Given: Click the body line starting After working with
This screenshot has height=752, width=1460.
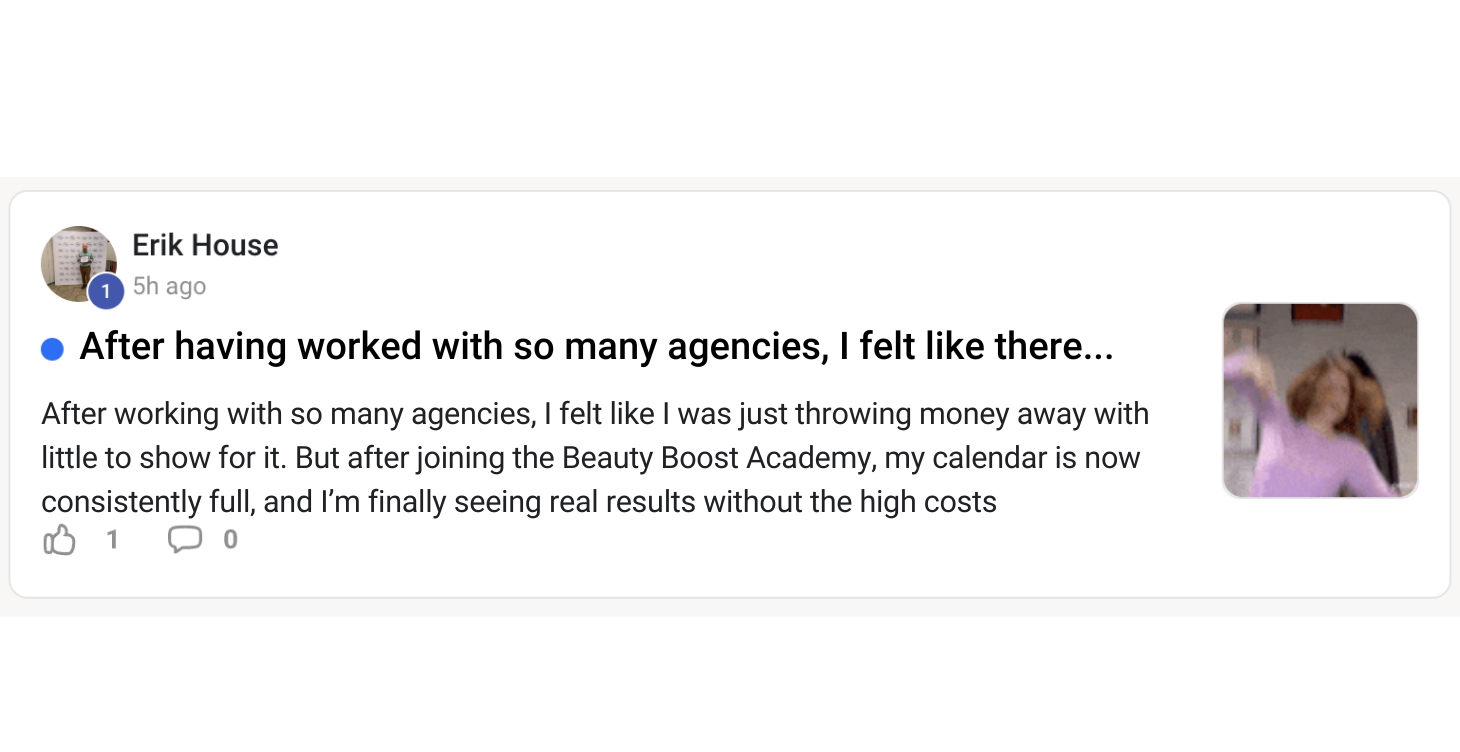Looking at the screenshot, I should tap(595, 414).
